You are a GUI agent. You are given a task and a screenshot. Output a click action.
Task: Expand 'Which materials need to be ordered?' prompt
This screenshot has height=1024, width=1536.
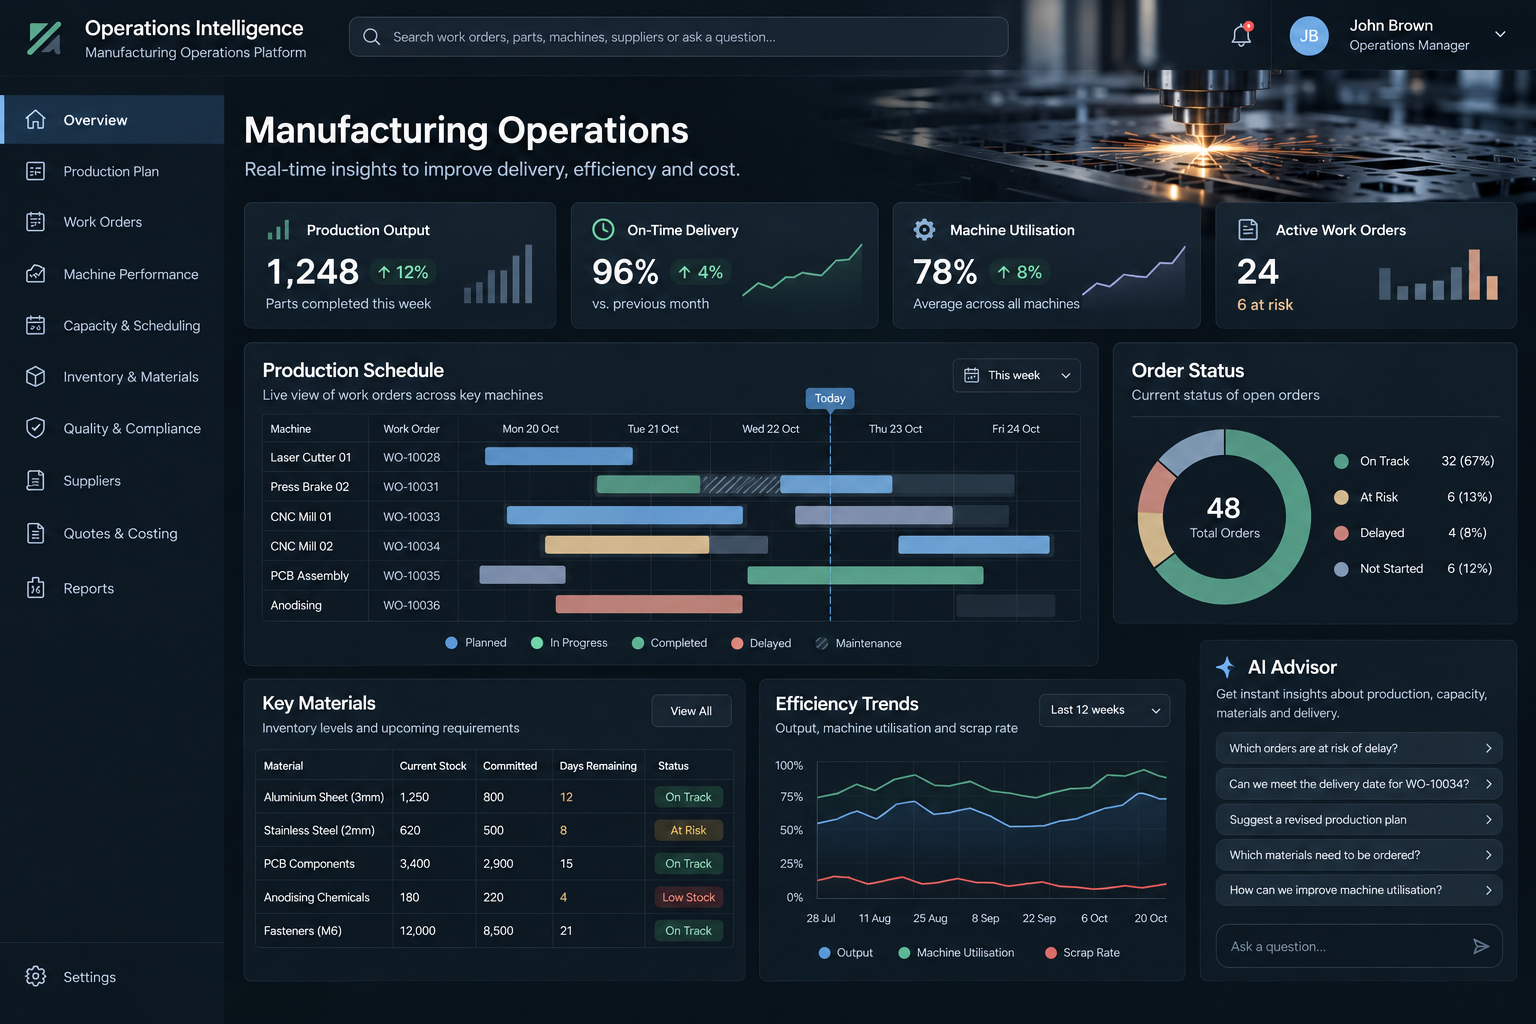click(x=1359, y=855)
